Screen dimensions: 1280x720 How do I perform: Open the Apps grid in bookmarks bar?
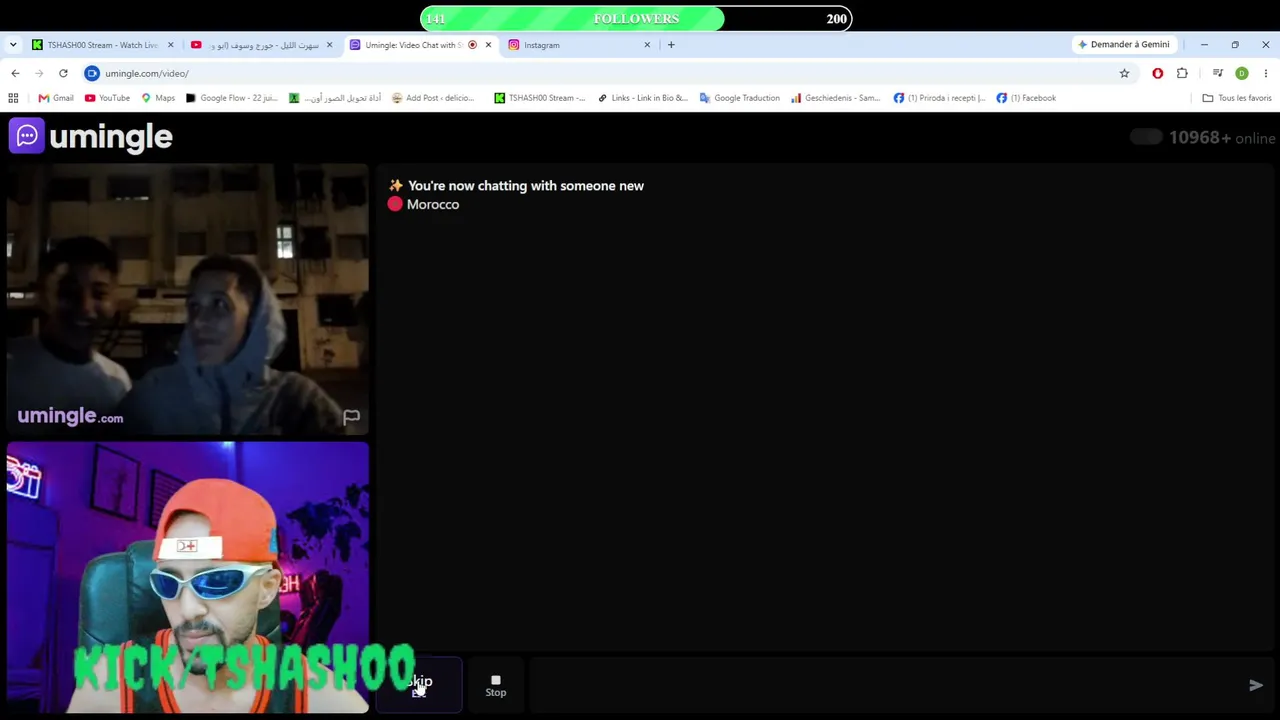pos(13,98)
